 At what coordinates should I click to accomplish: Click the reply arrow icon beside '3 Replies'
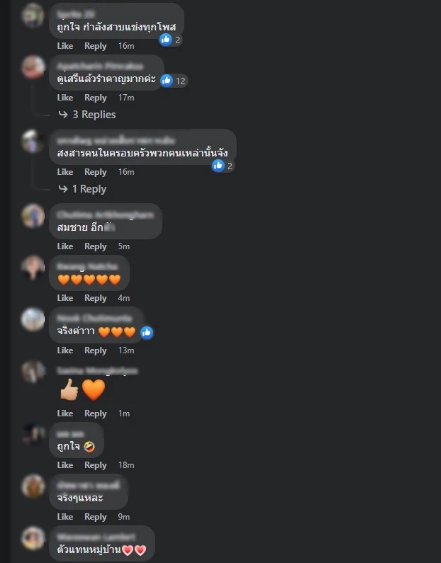(x=63, y=115)
